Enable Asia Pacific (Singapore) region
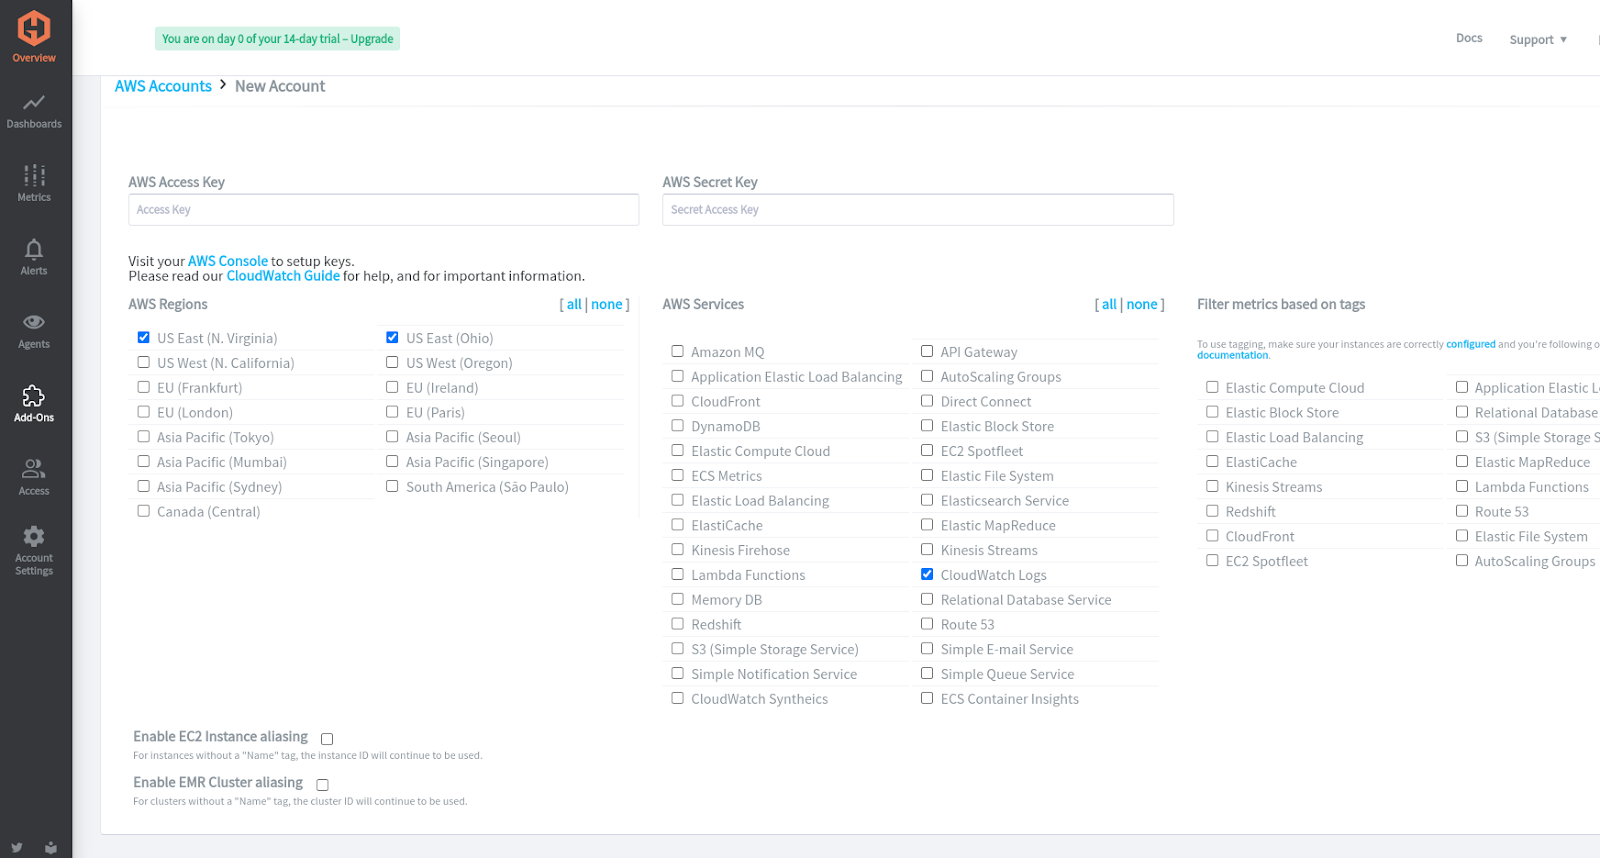The width and height of the screenshot is (1600, 858). pyautogui.click(x=392, y=462)
